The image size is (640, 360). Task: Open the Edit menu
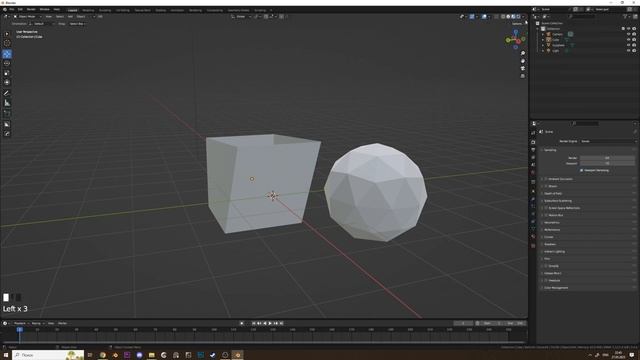point(20,9)
